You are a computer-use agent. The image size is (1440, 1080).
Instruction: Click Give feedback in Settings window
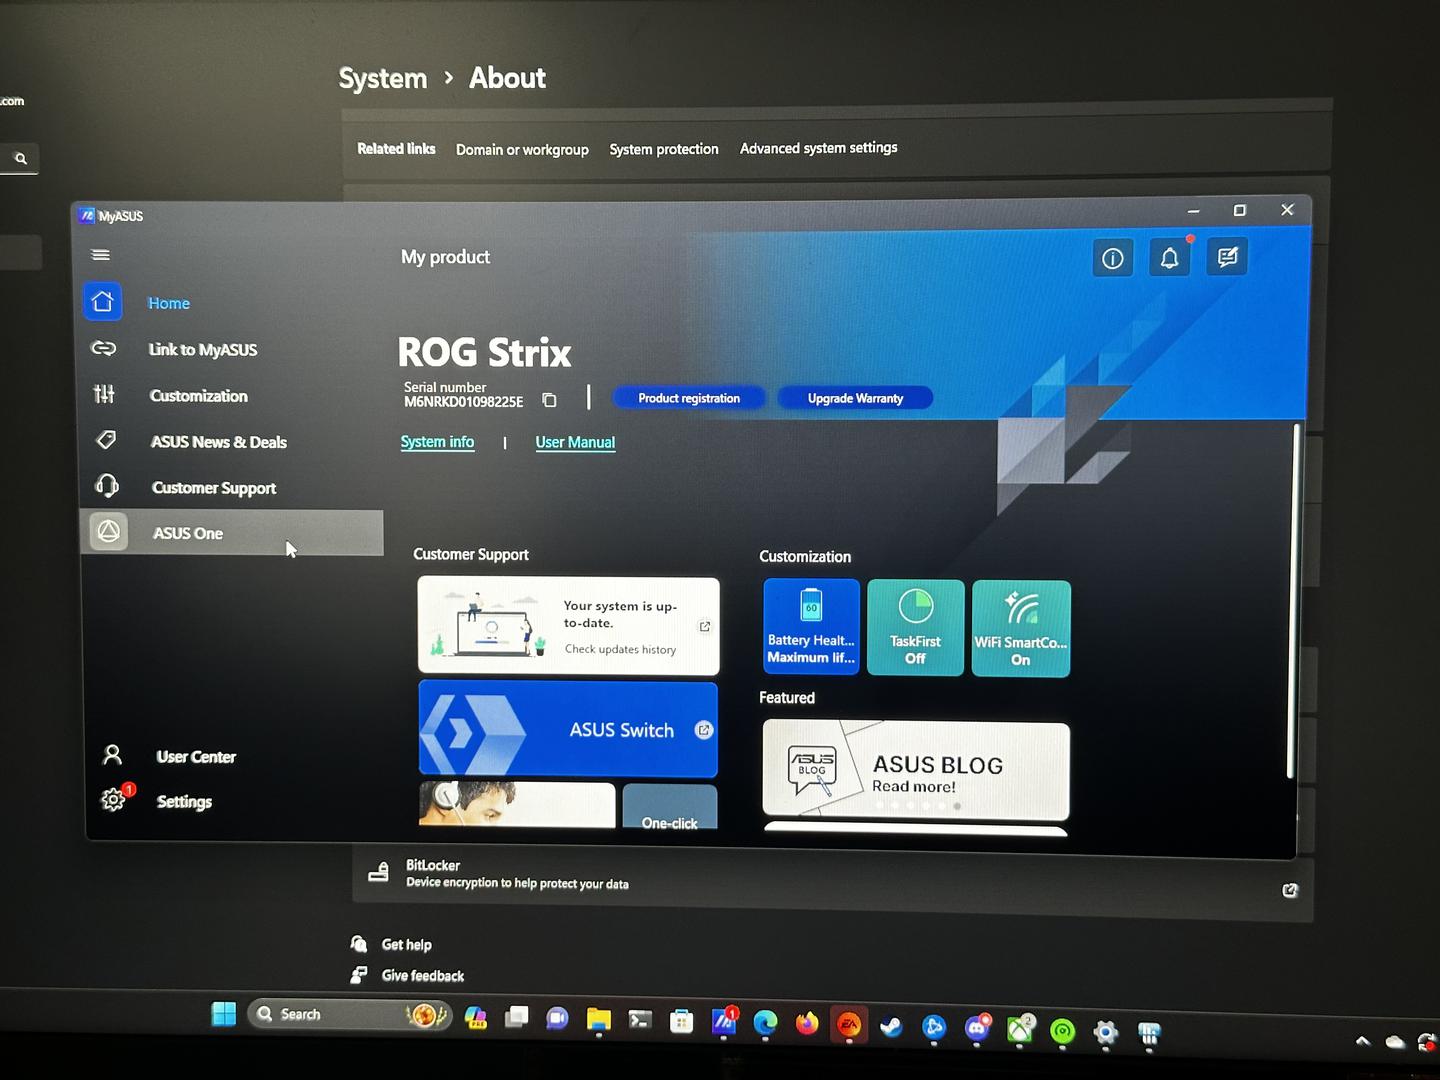[x=422, y=975]
